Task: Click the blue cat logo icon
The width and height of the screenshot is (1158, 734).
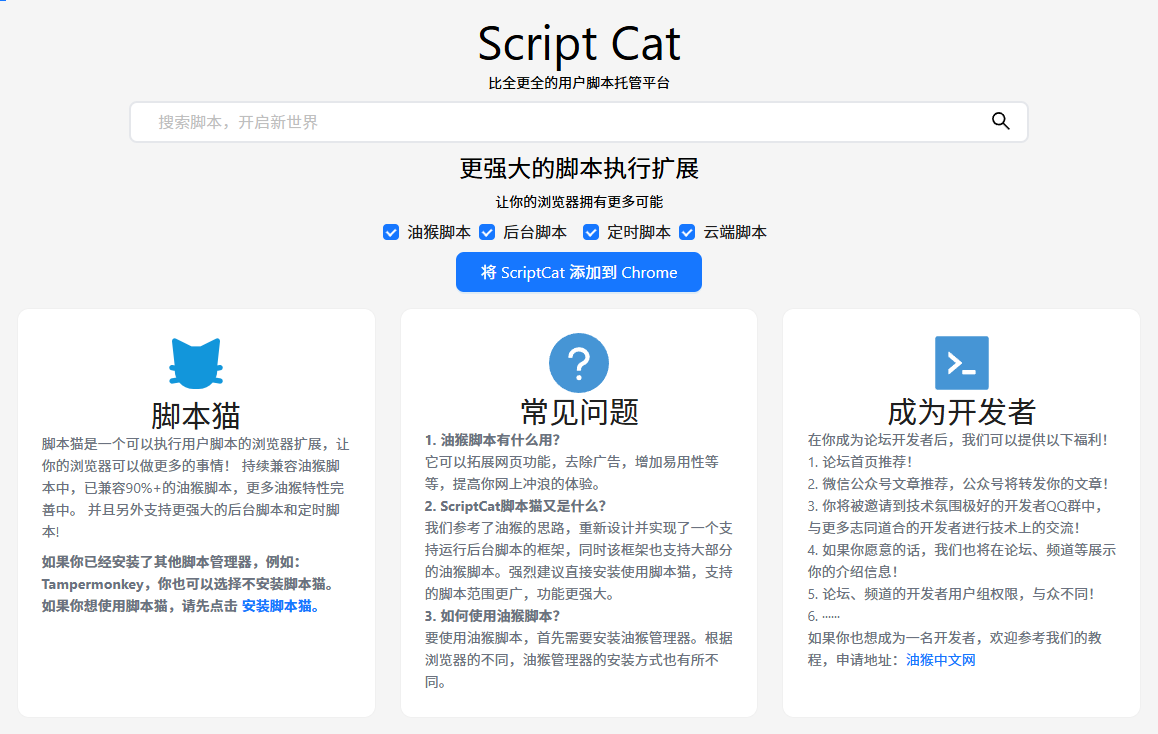Action: pos(196,363)
